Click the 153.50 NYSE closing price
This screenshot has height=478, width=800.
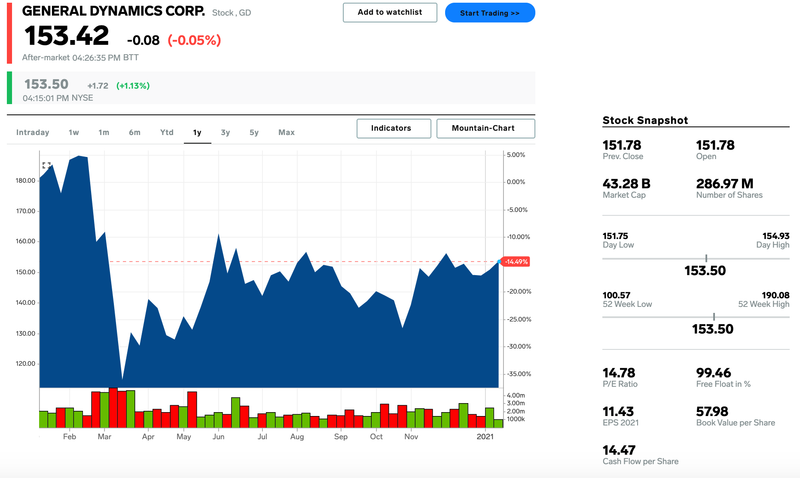pos(46,84)
